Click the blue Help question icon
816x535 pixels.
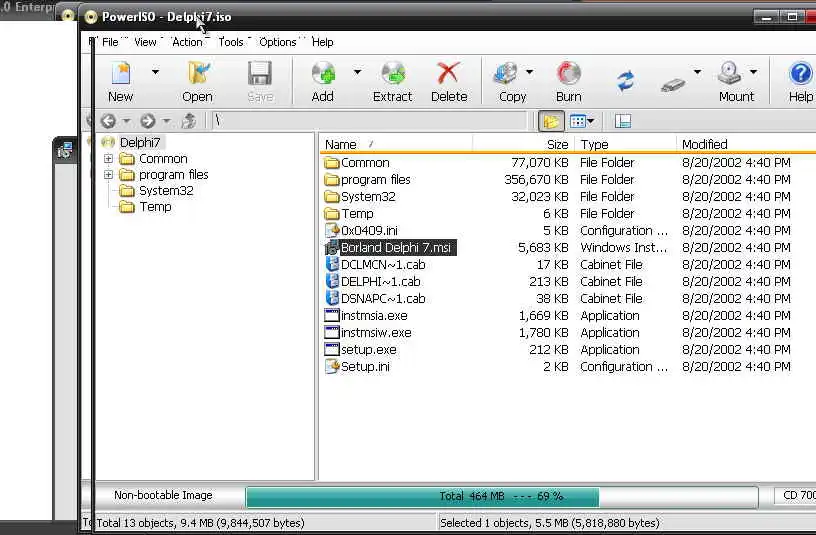click(800, 73)
